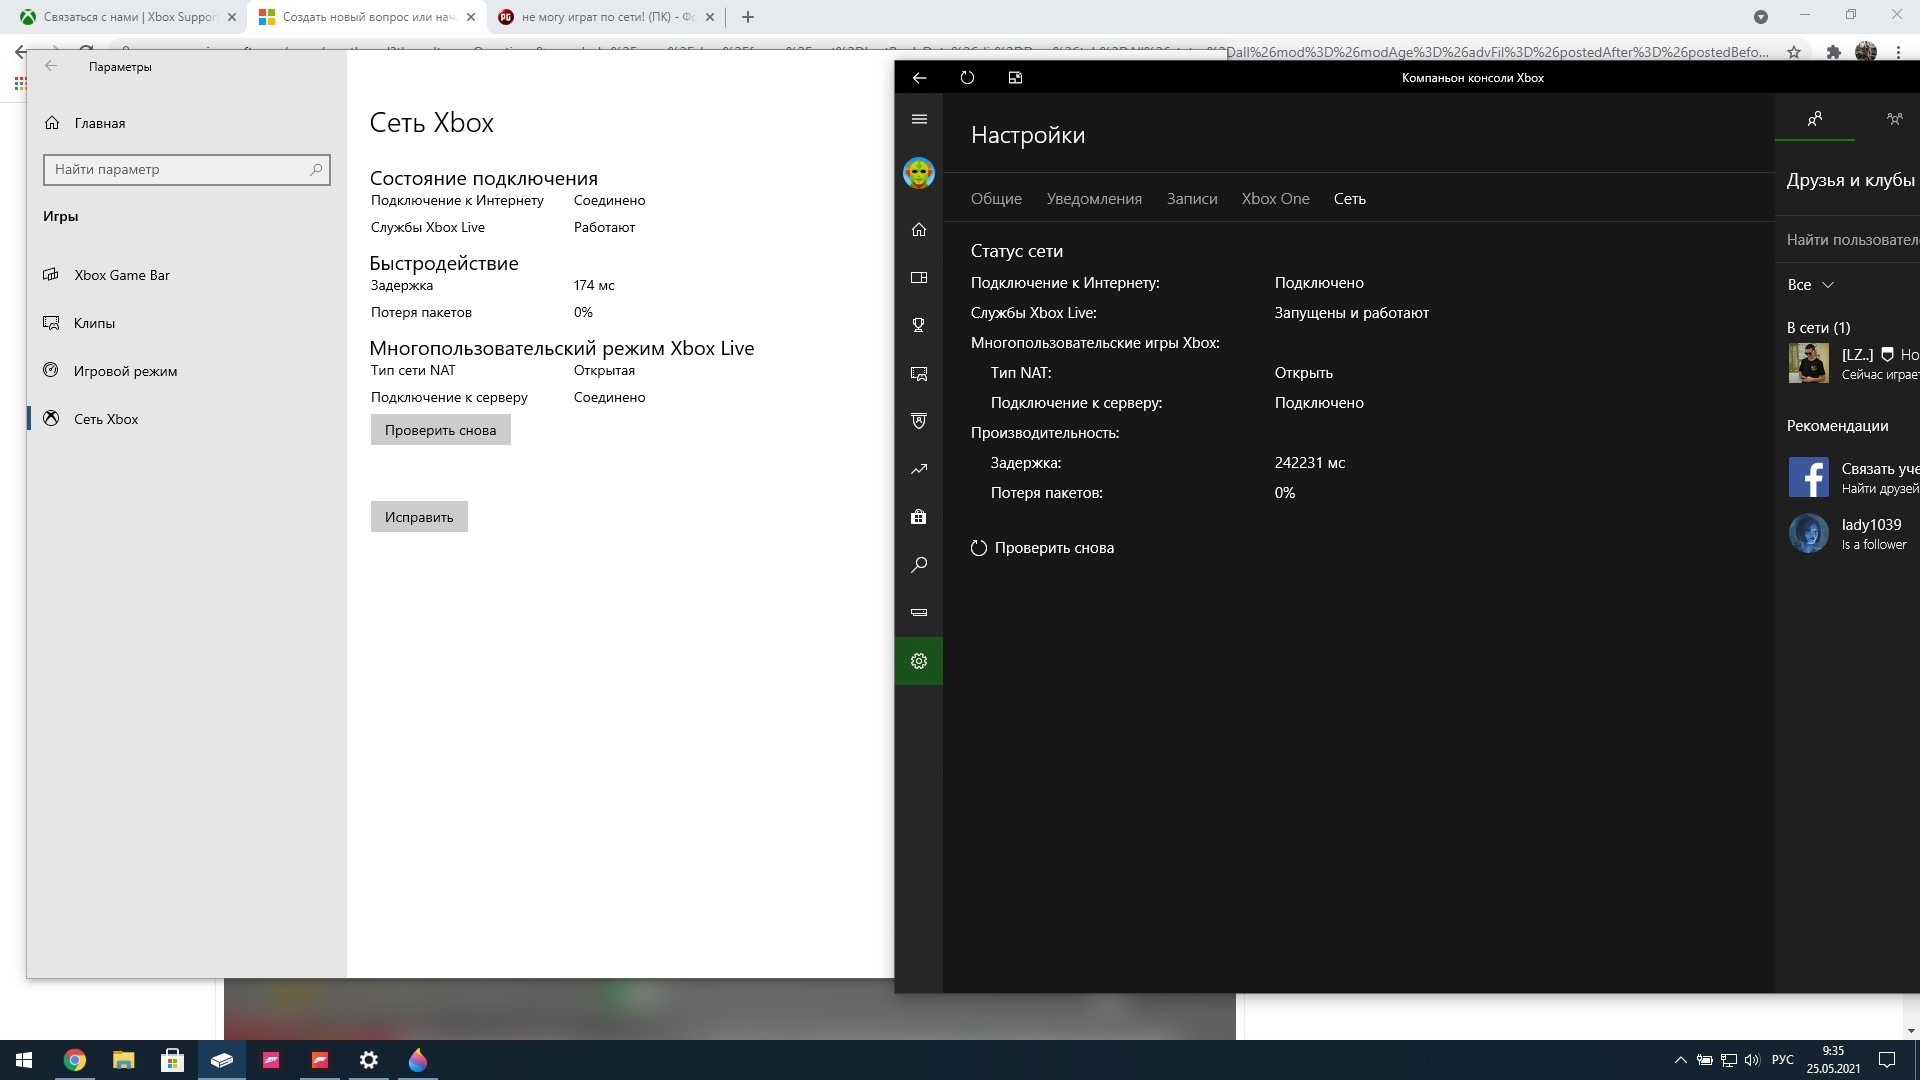
Task: Select Сеть Xbox in the Settings sidebar
Action: coord(186,419)
